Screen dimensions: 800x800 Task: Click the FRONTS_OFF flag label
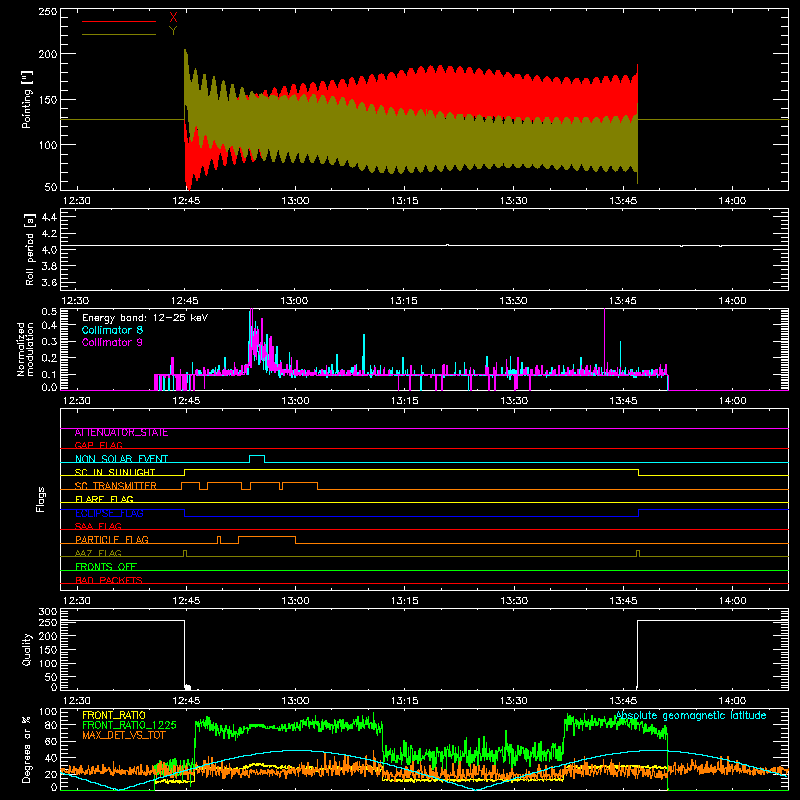click(106, 567)
